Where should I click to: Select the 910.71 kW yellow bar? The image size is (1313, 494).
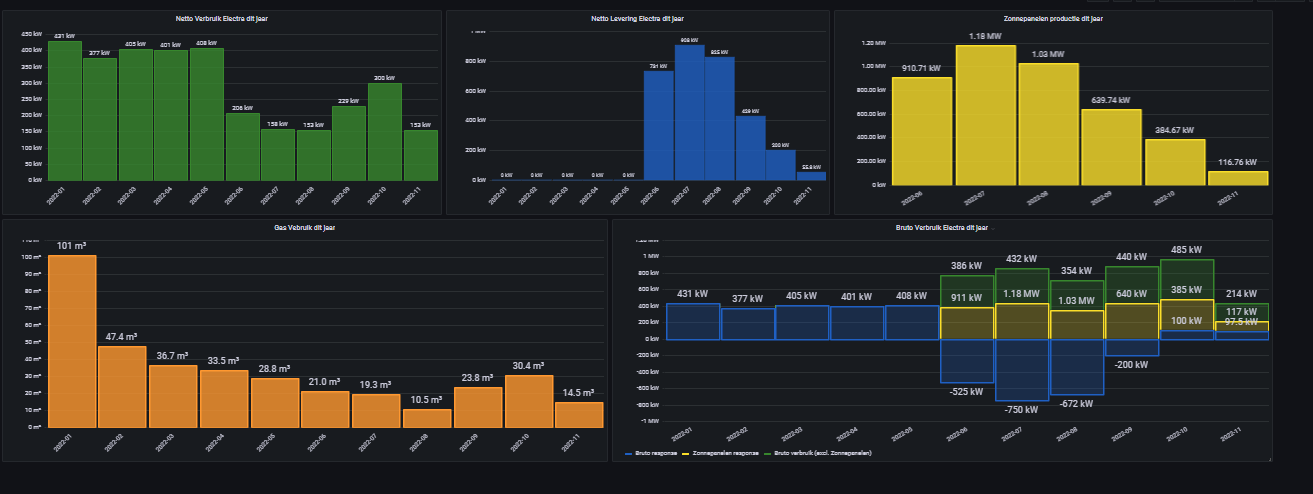pyautogui.click(x=922, y=131)
